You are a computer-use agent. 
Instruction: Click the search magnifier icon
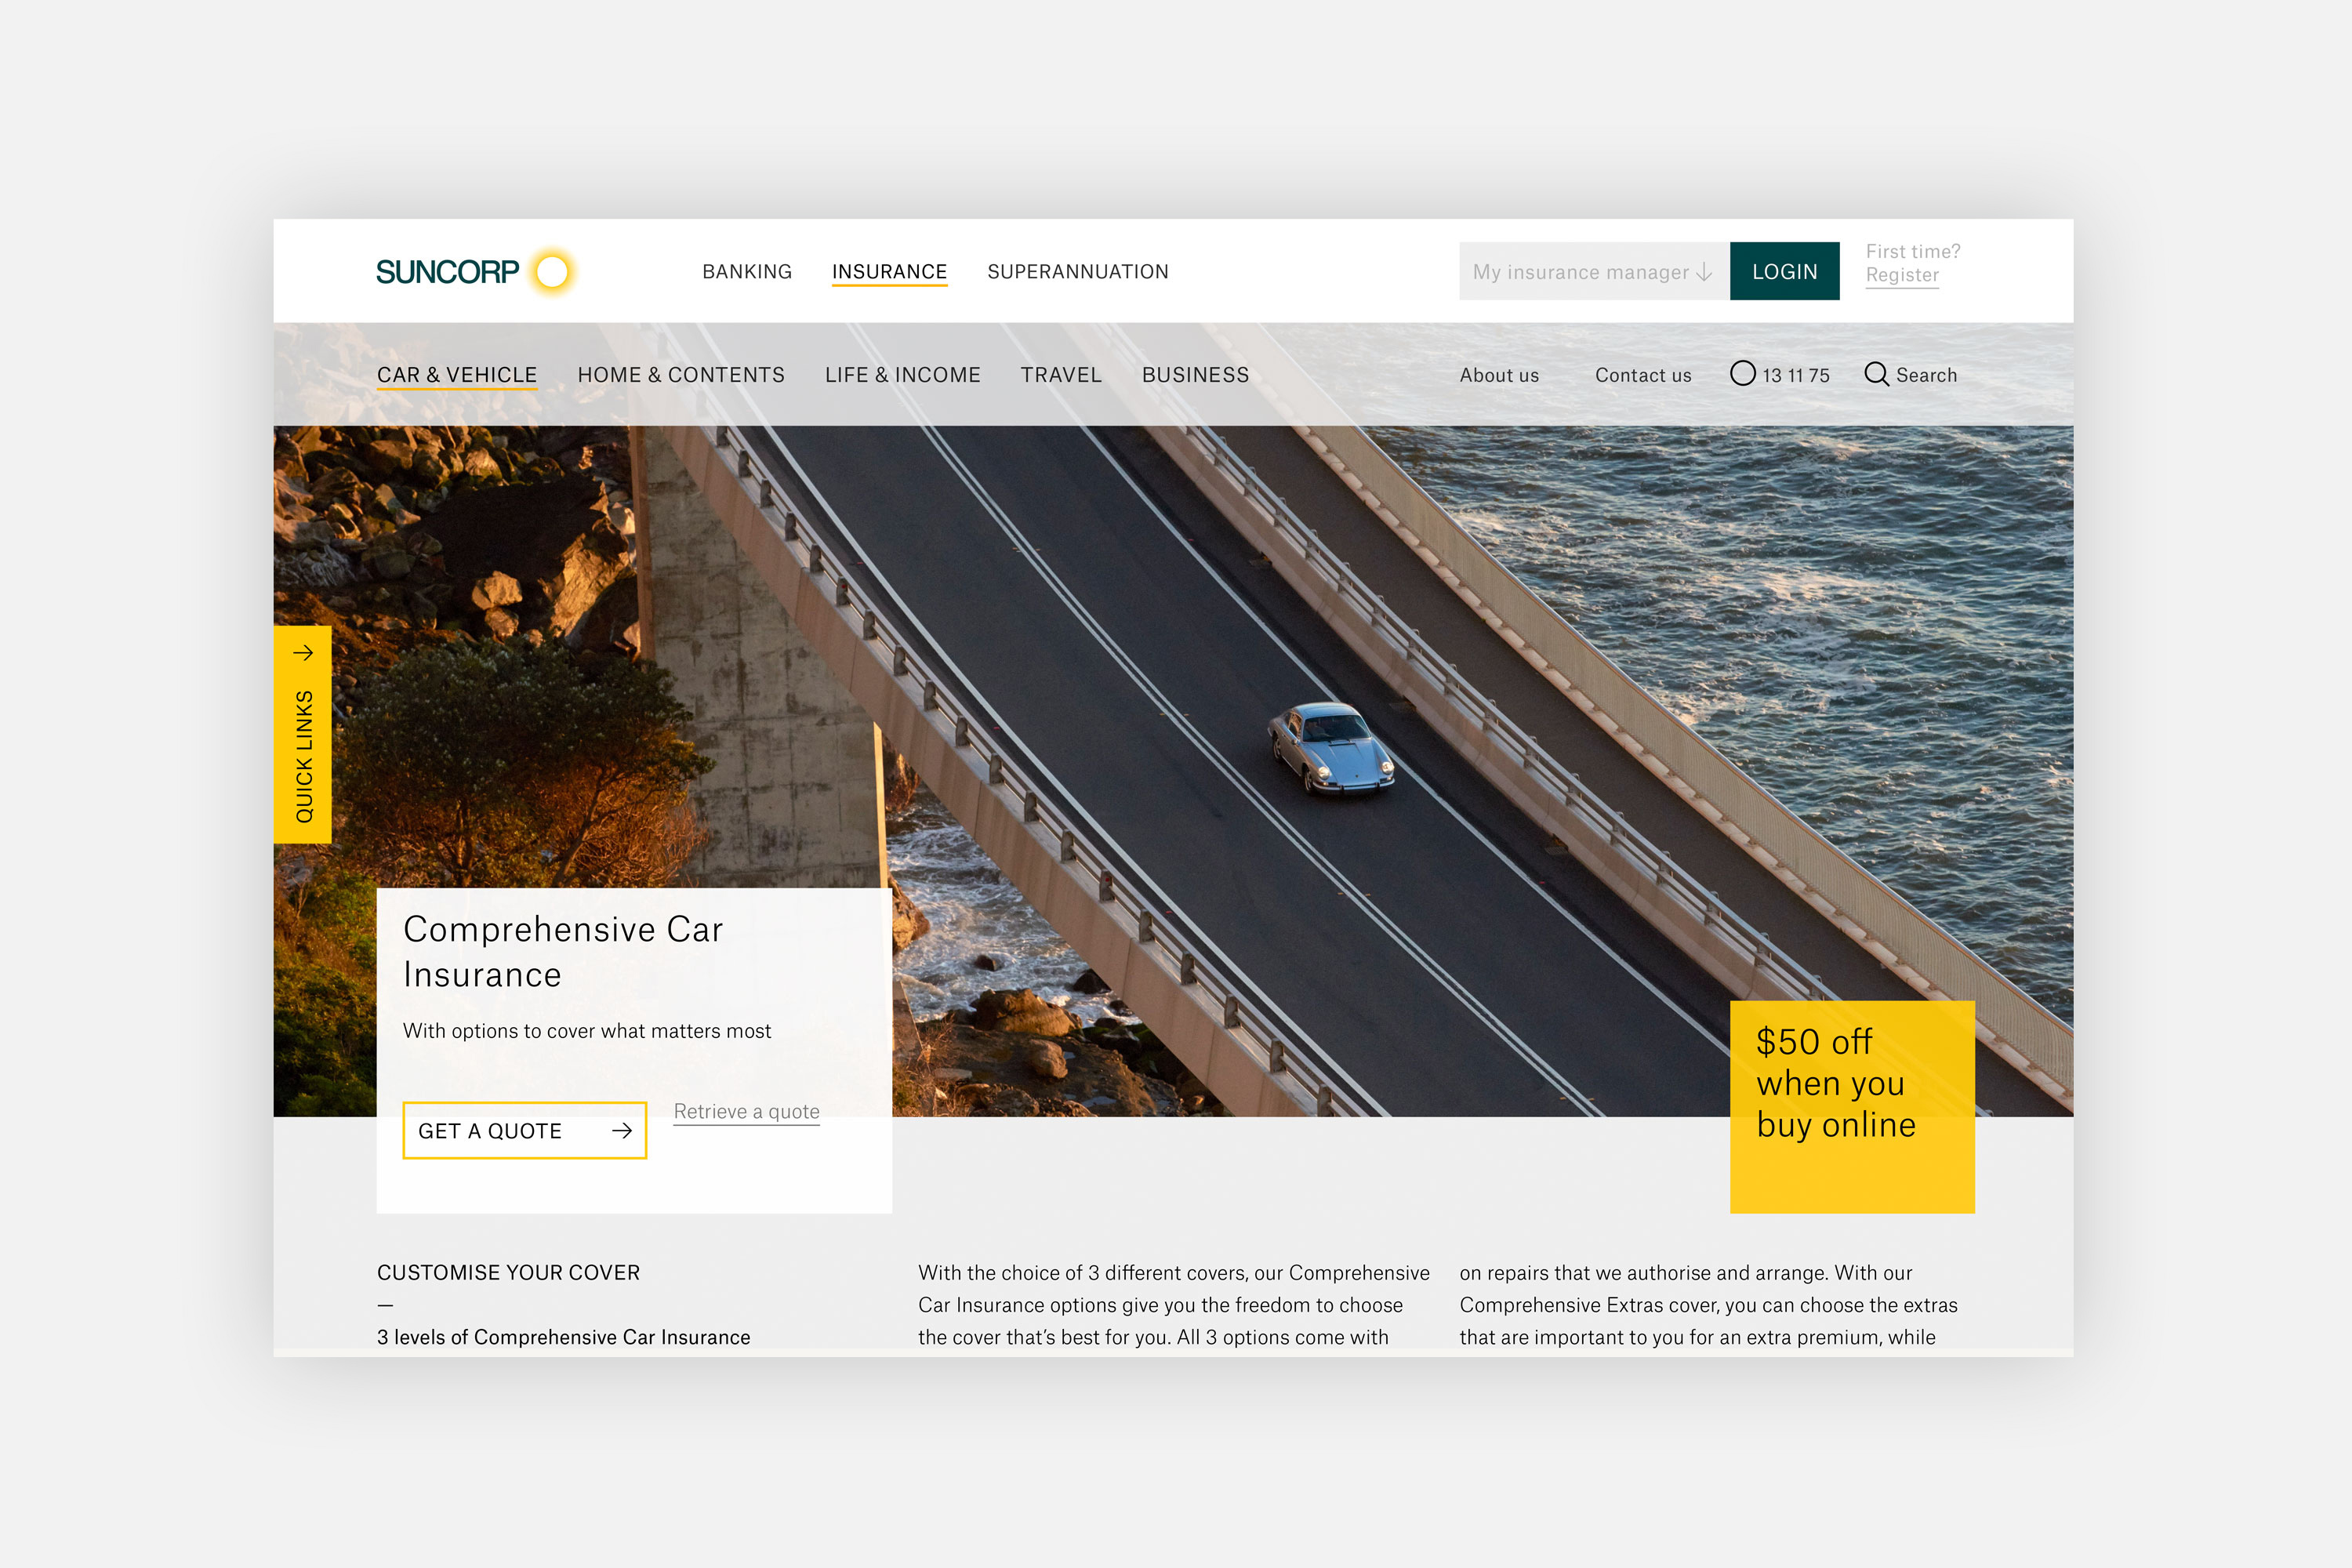click(x=1876, y=374)
